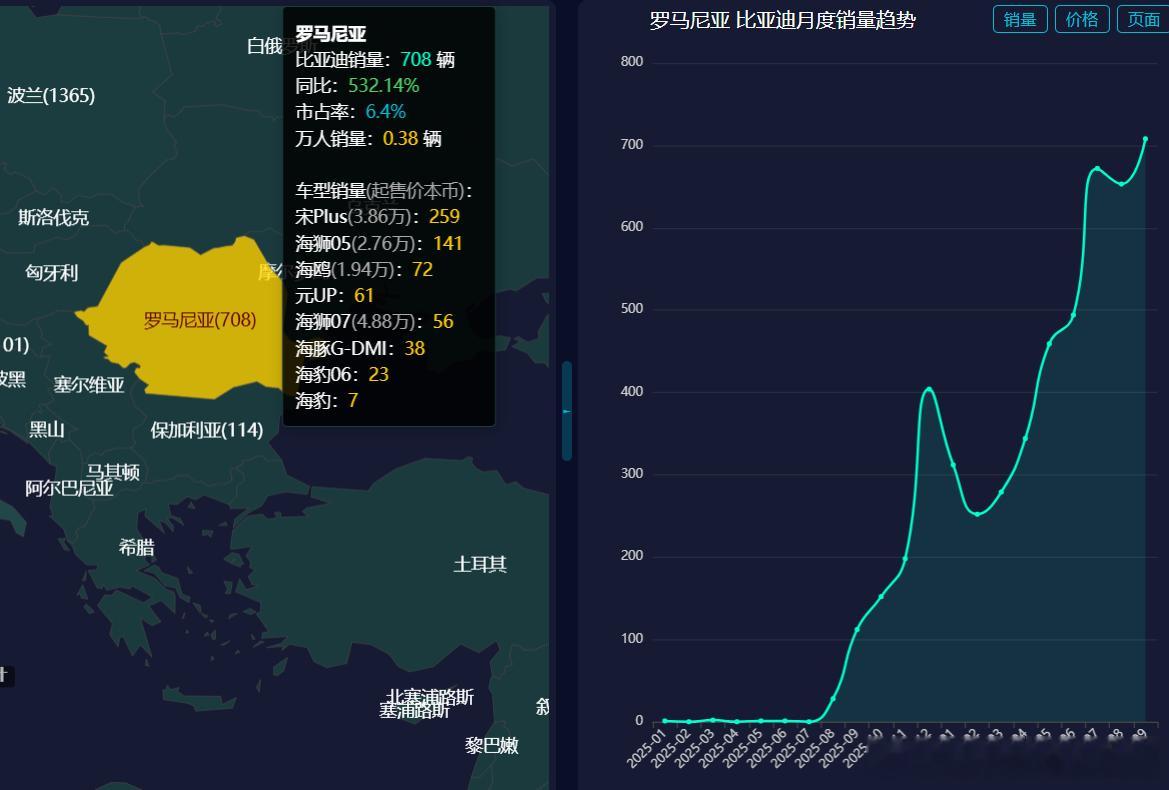Click 比亚迪销量: 708 辆 in the tooltip
1169x790 pixels.
pos(375,60)
